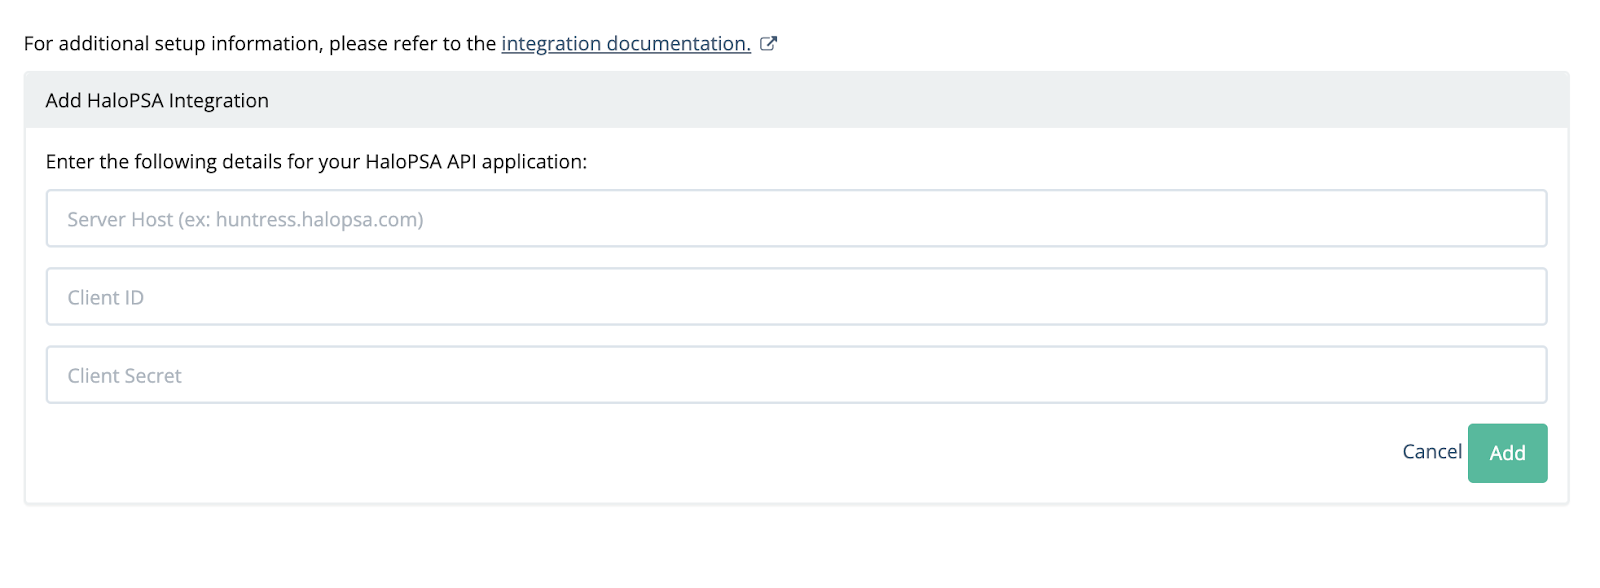Activate the field with Client ID placeholder
This screenshot has width=1600, height=588.
tap(796, 297)
